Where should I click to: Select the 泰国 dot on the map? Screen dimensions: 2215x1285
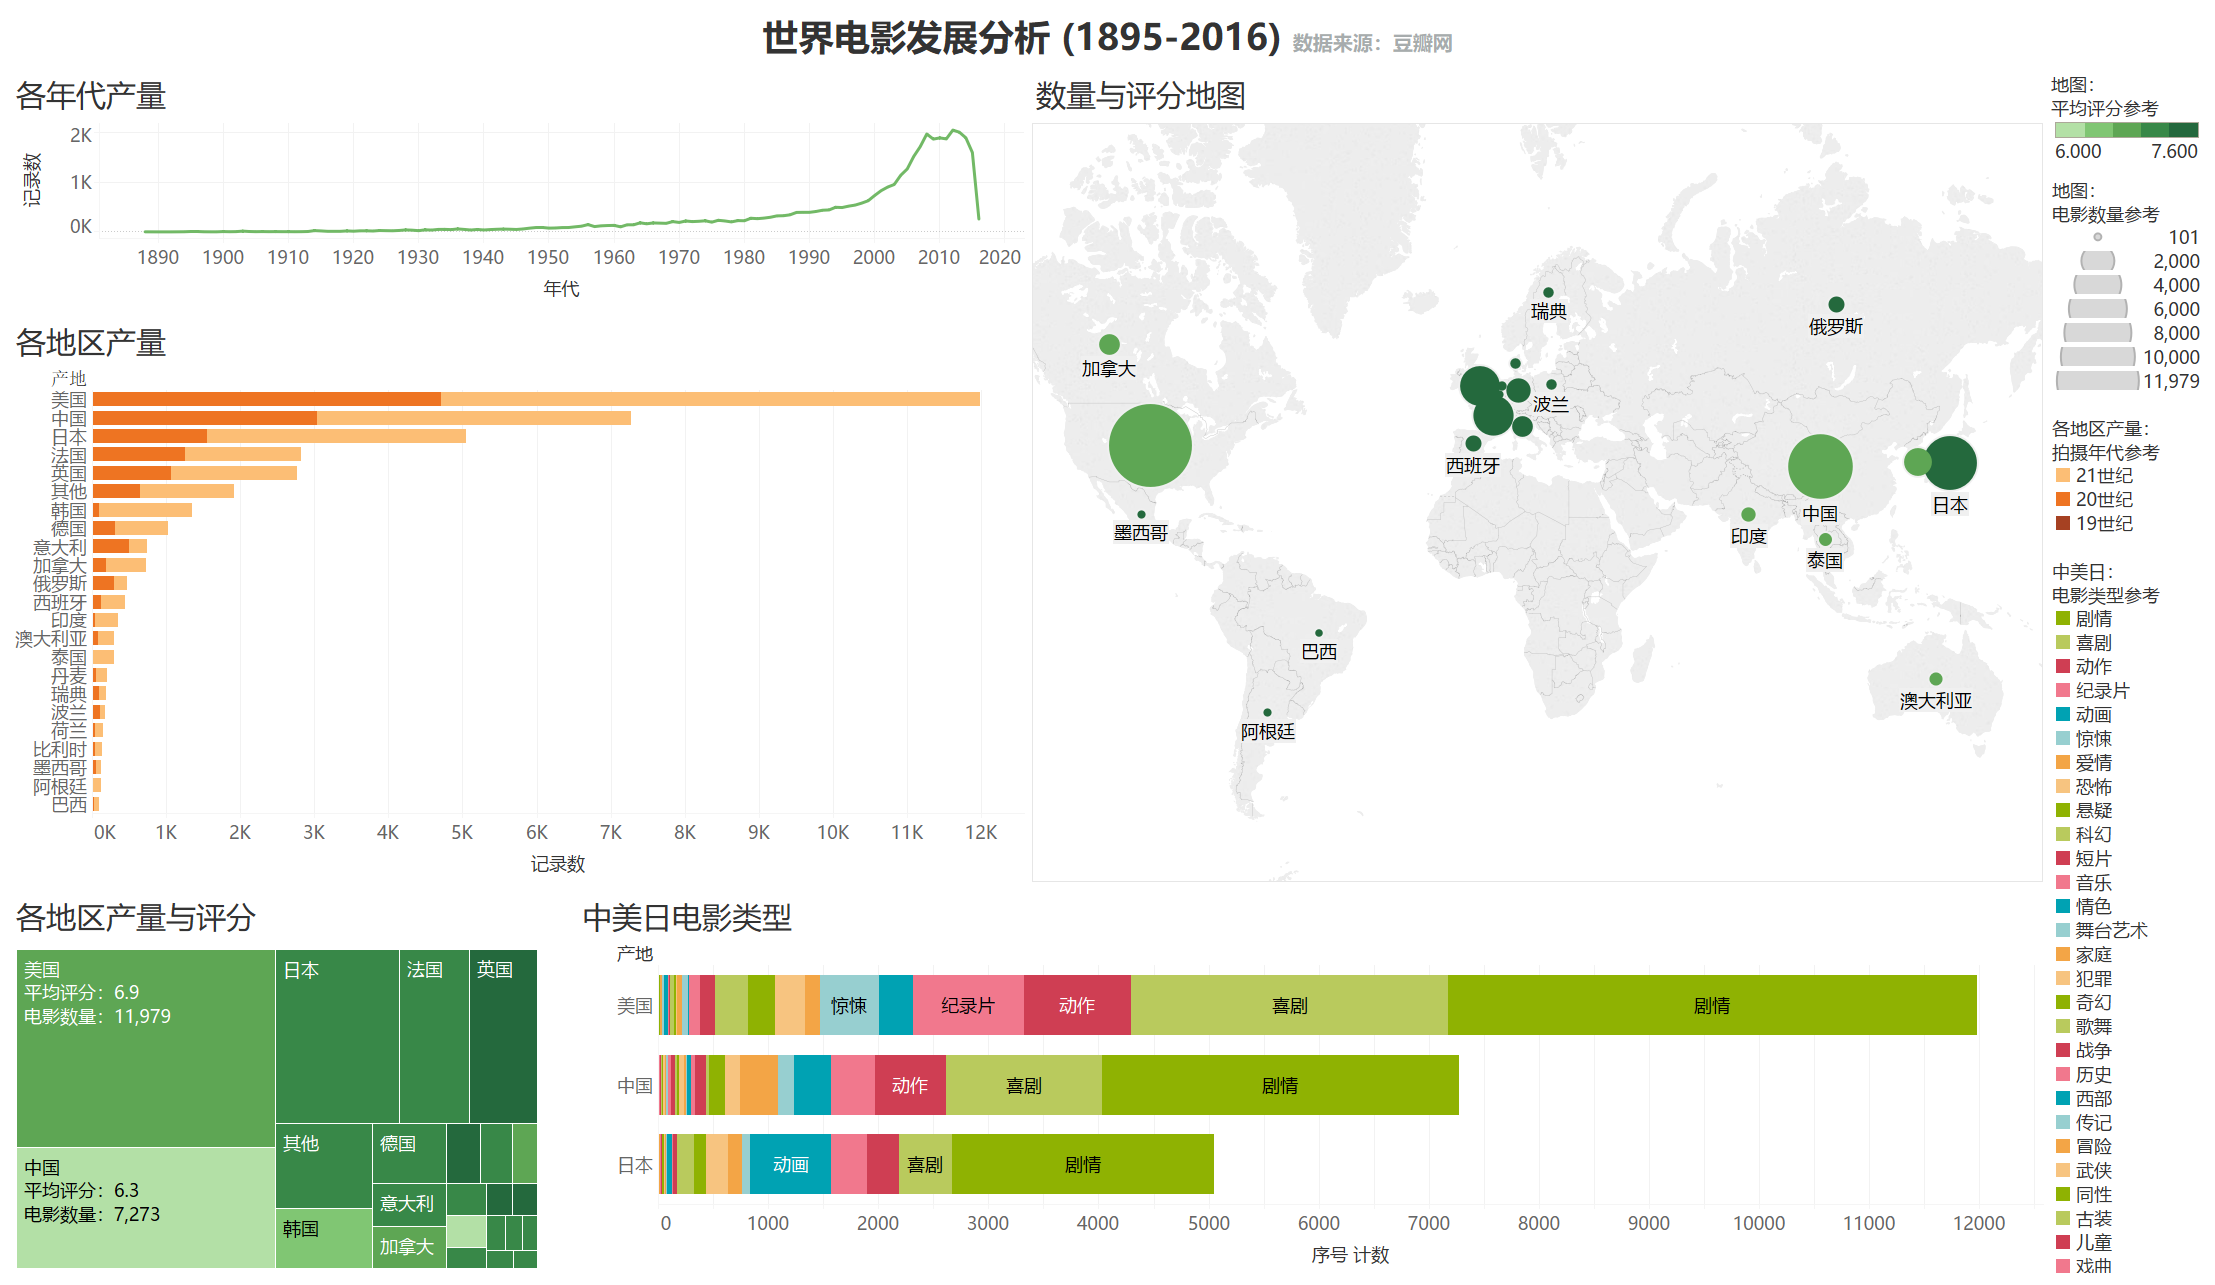[x=1825, y=540]
